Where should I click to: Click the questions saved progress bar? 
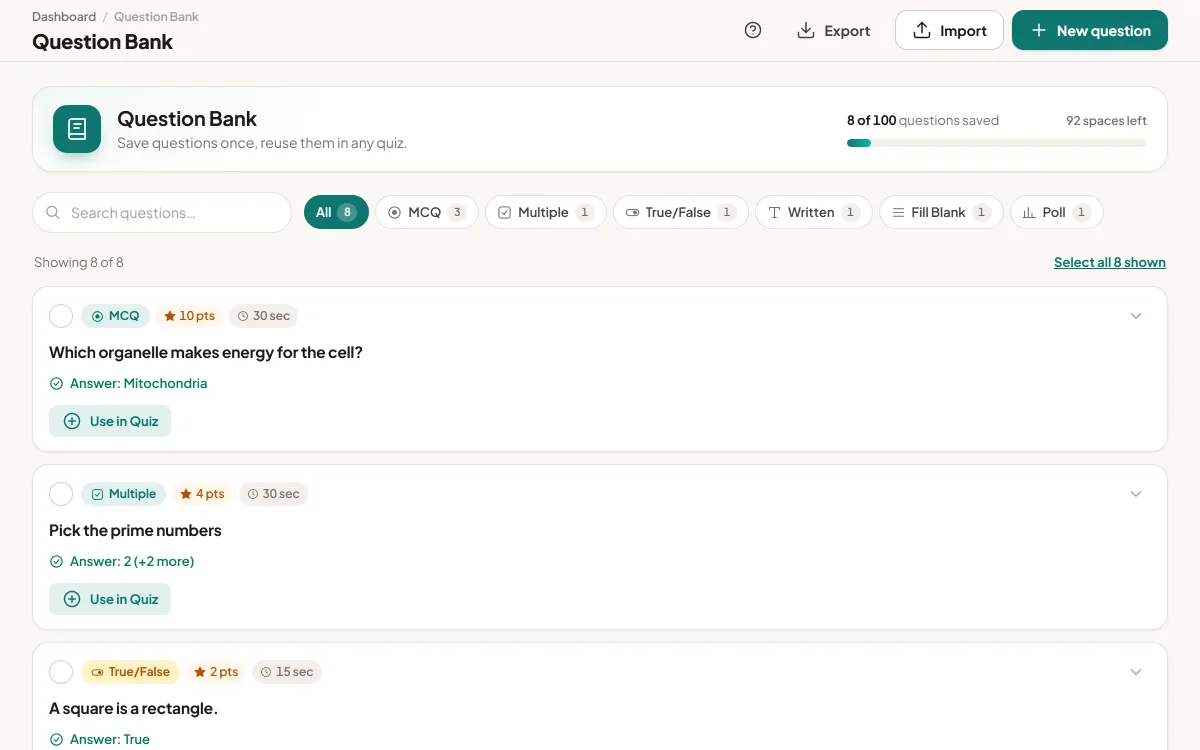click(x=996, y=143)
